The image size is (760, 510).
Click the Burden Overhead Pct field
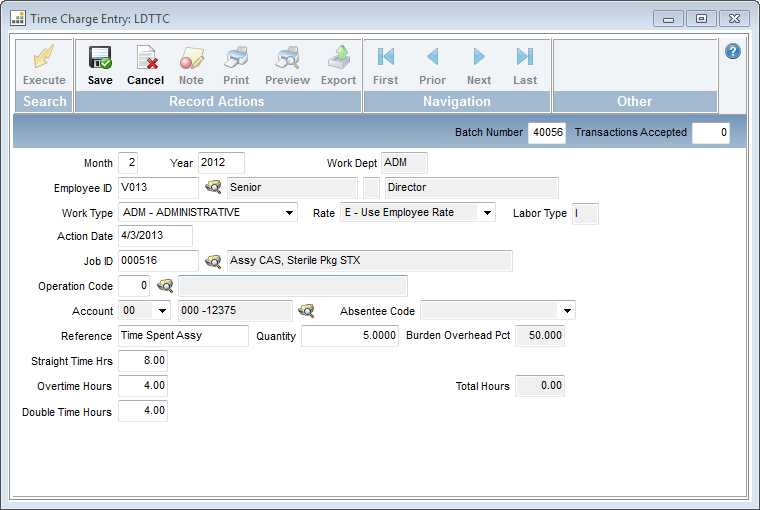[x=540, y=335]
